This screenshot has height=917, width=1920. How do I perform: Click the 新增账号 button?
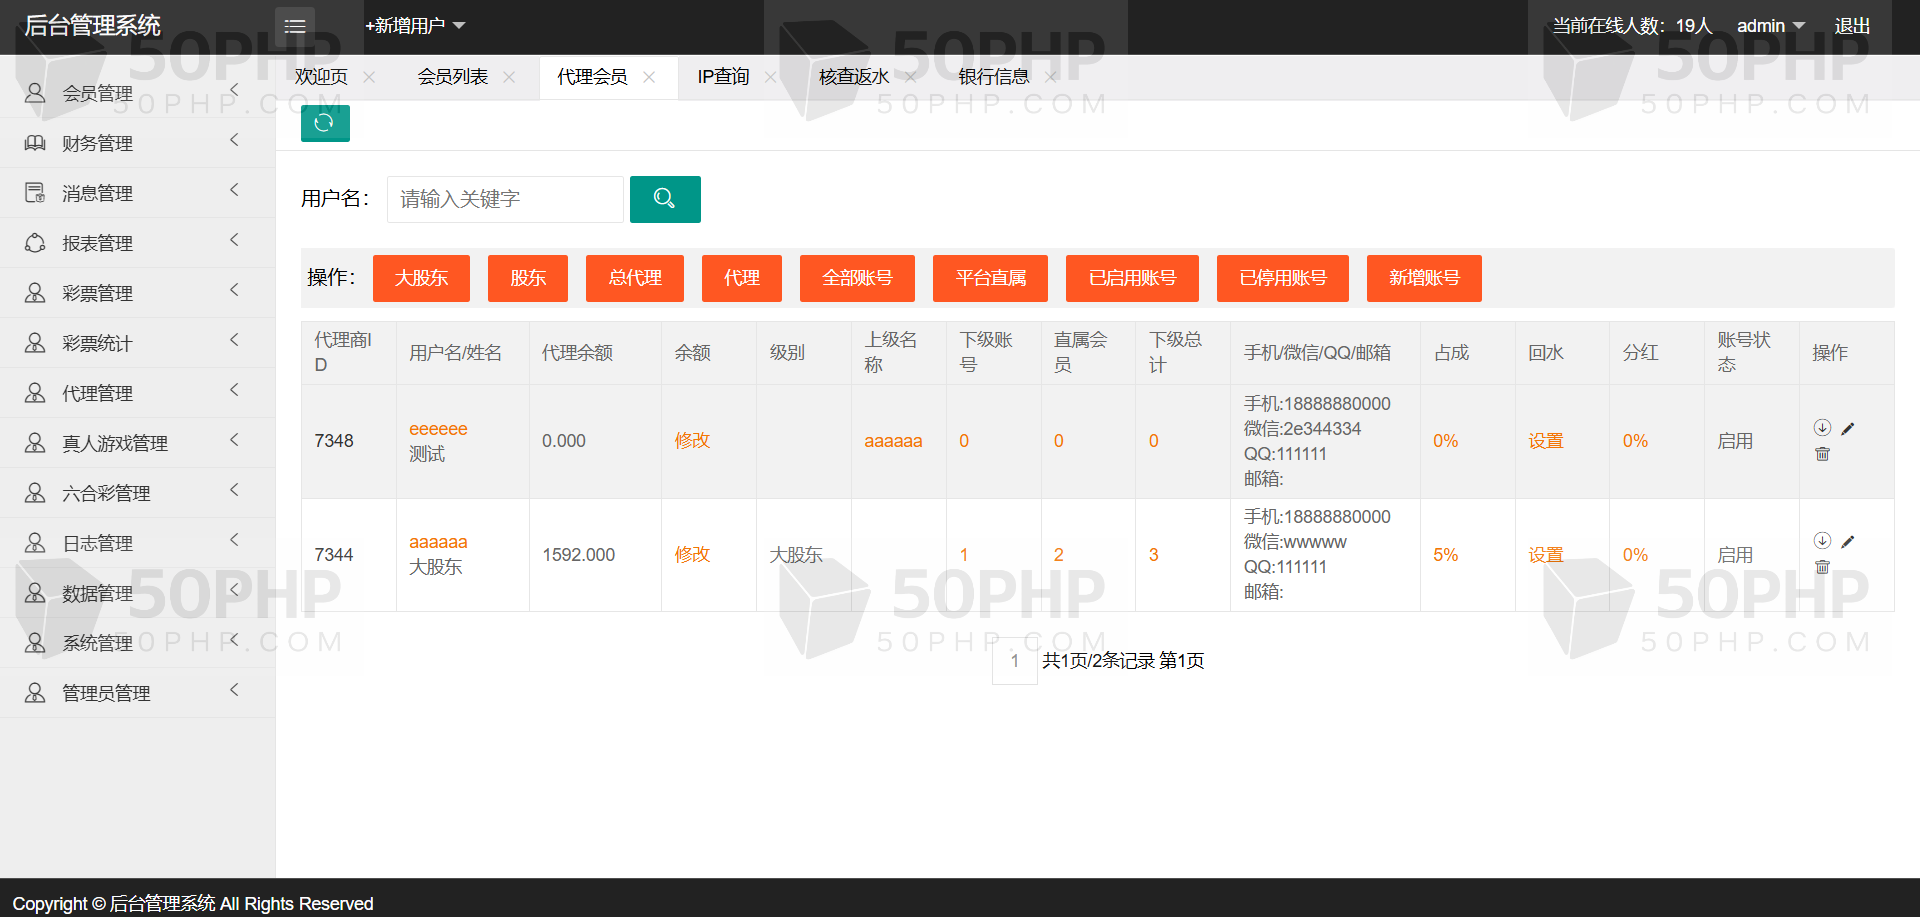pyautogui.click(x=1423, y=278)
